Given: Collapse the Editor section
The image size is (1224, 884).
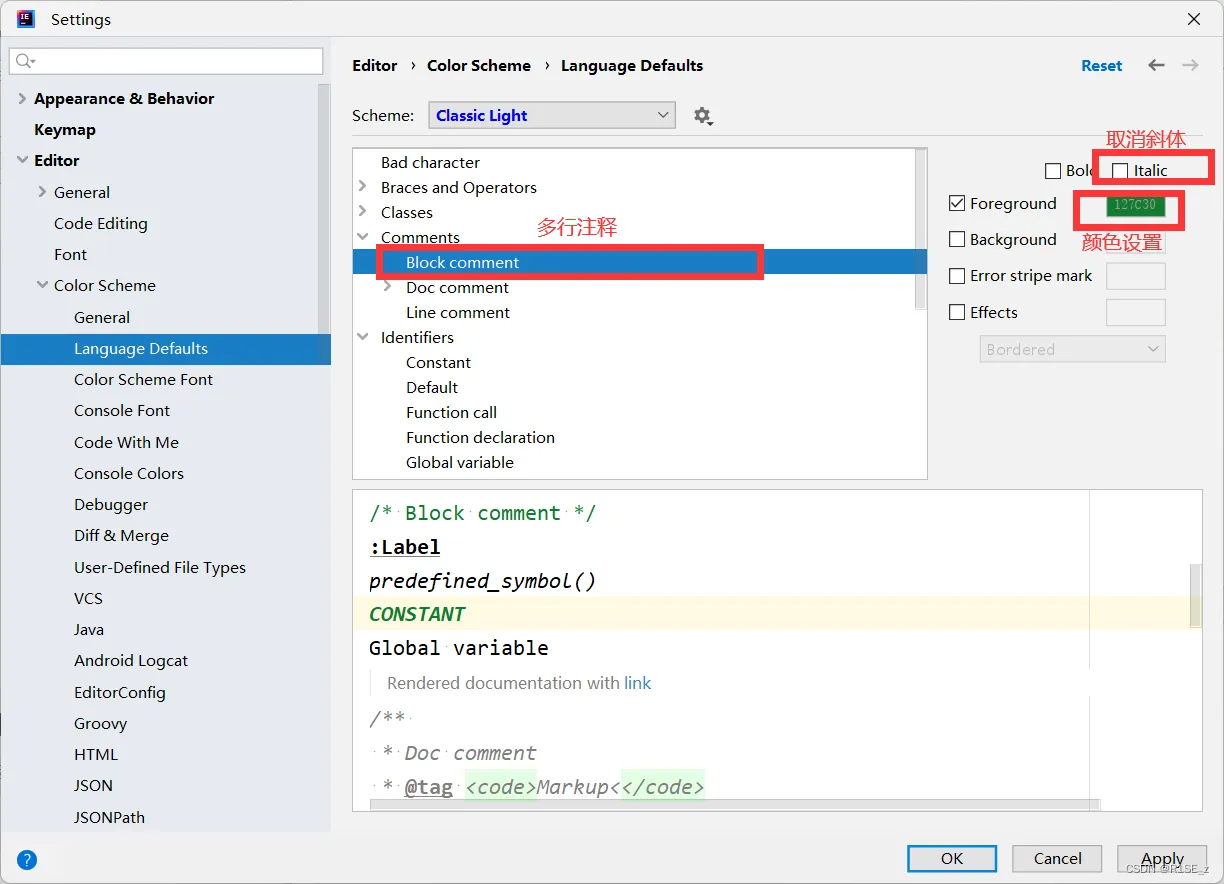Looking at the screenshot, I should coord(22,160).
